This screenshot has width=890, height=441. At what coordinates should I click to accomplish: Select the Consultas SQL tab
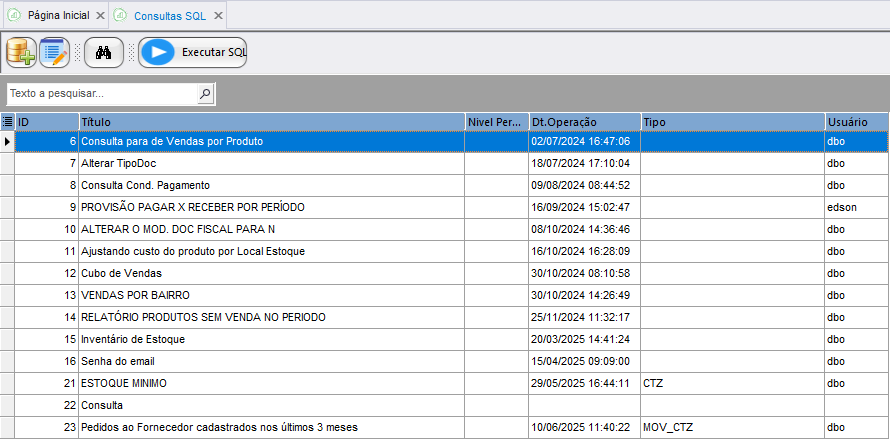[167, 15]
